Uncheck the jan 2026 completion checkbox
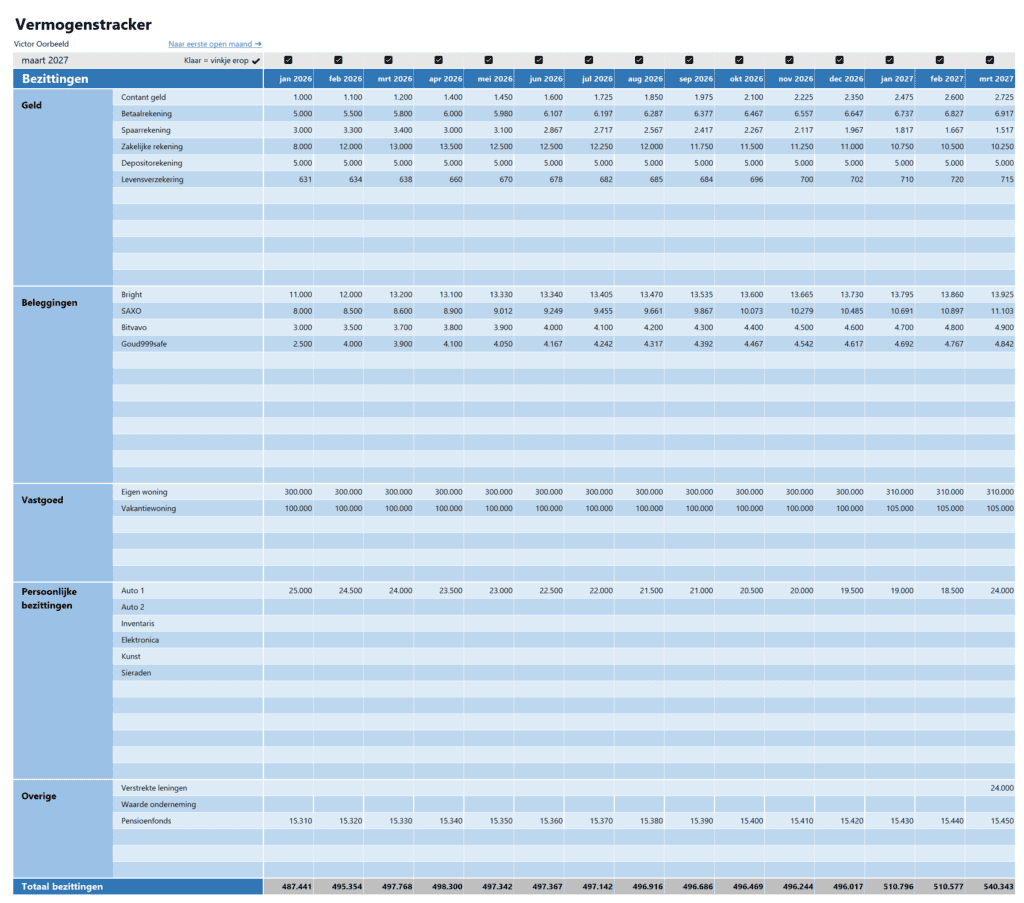 pos(290,59)
